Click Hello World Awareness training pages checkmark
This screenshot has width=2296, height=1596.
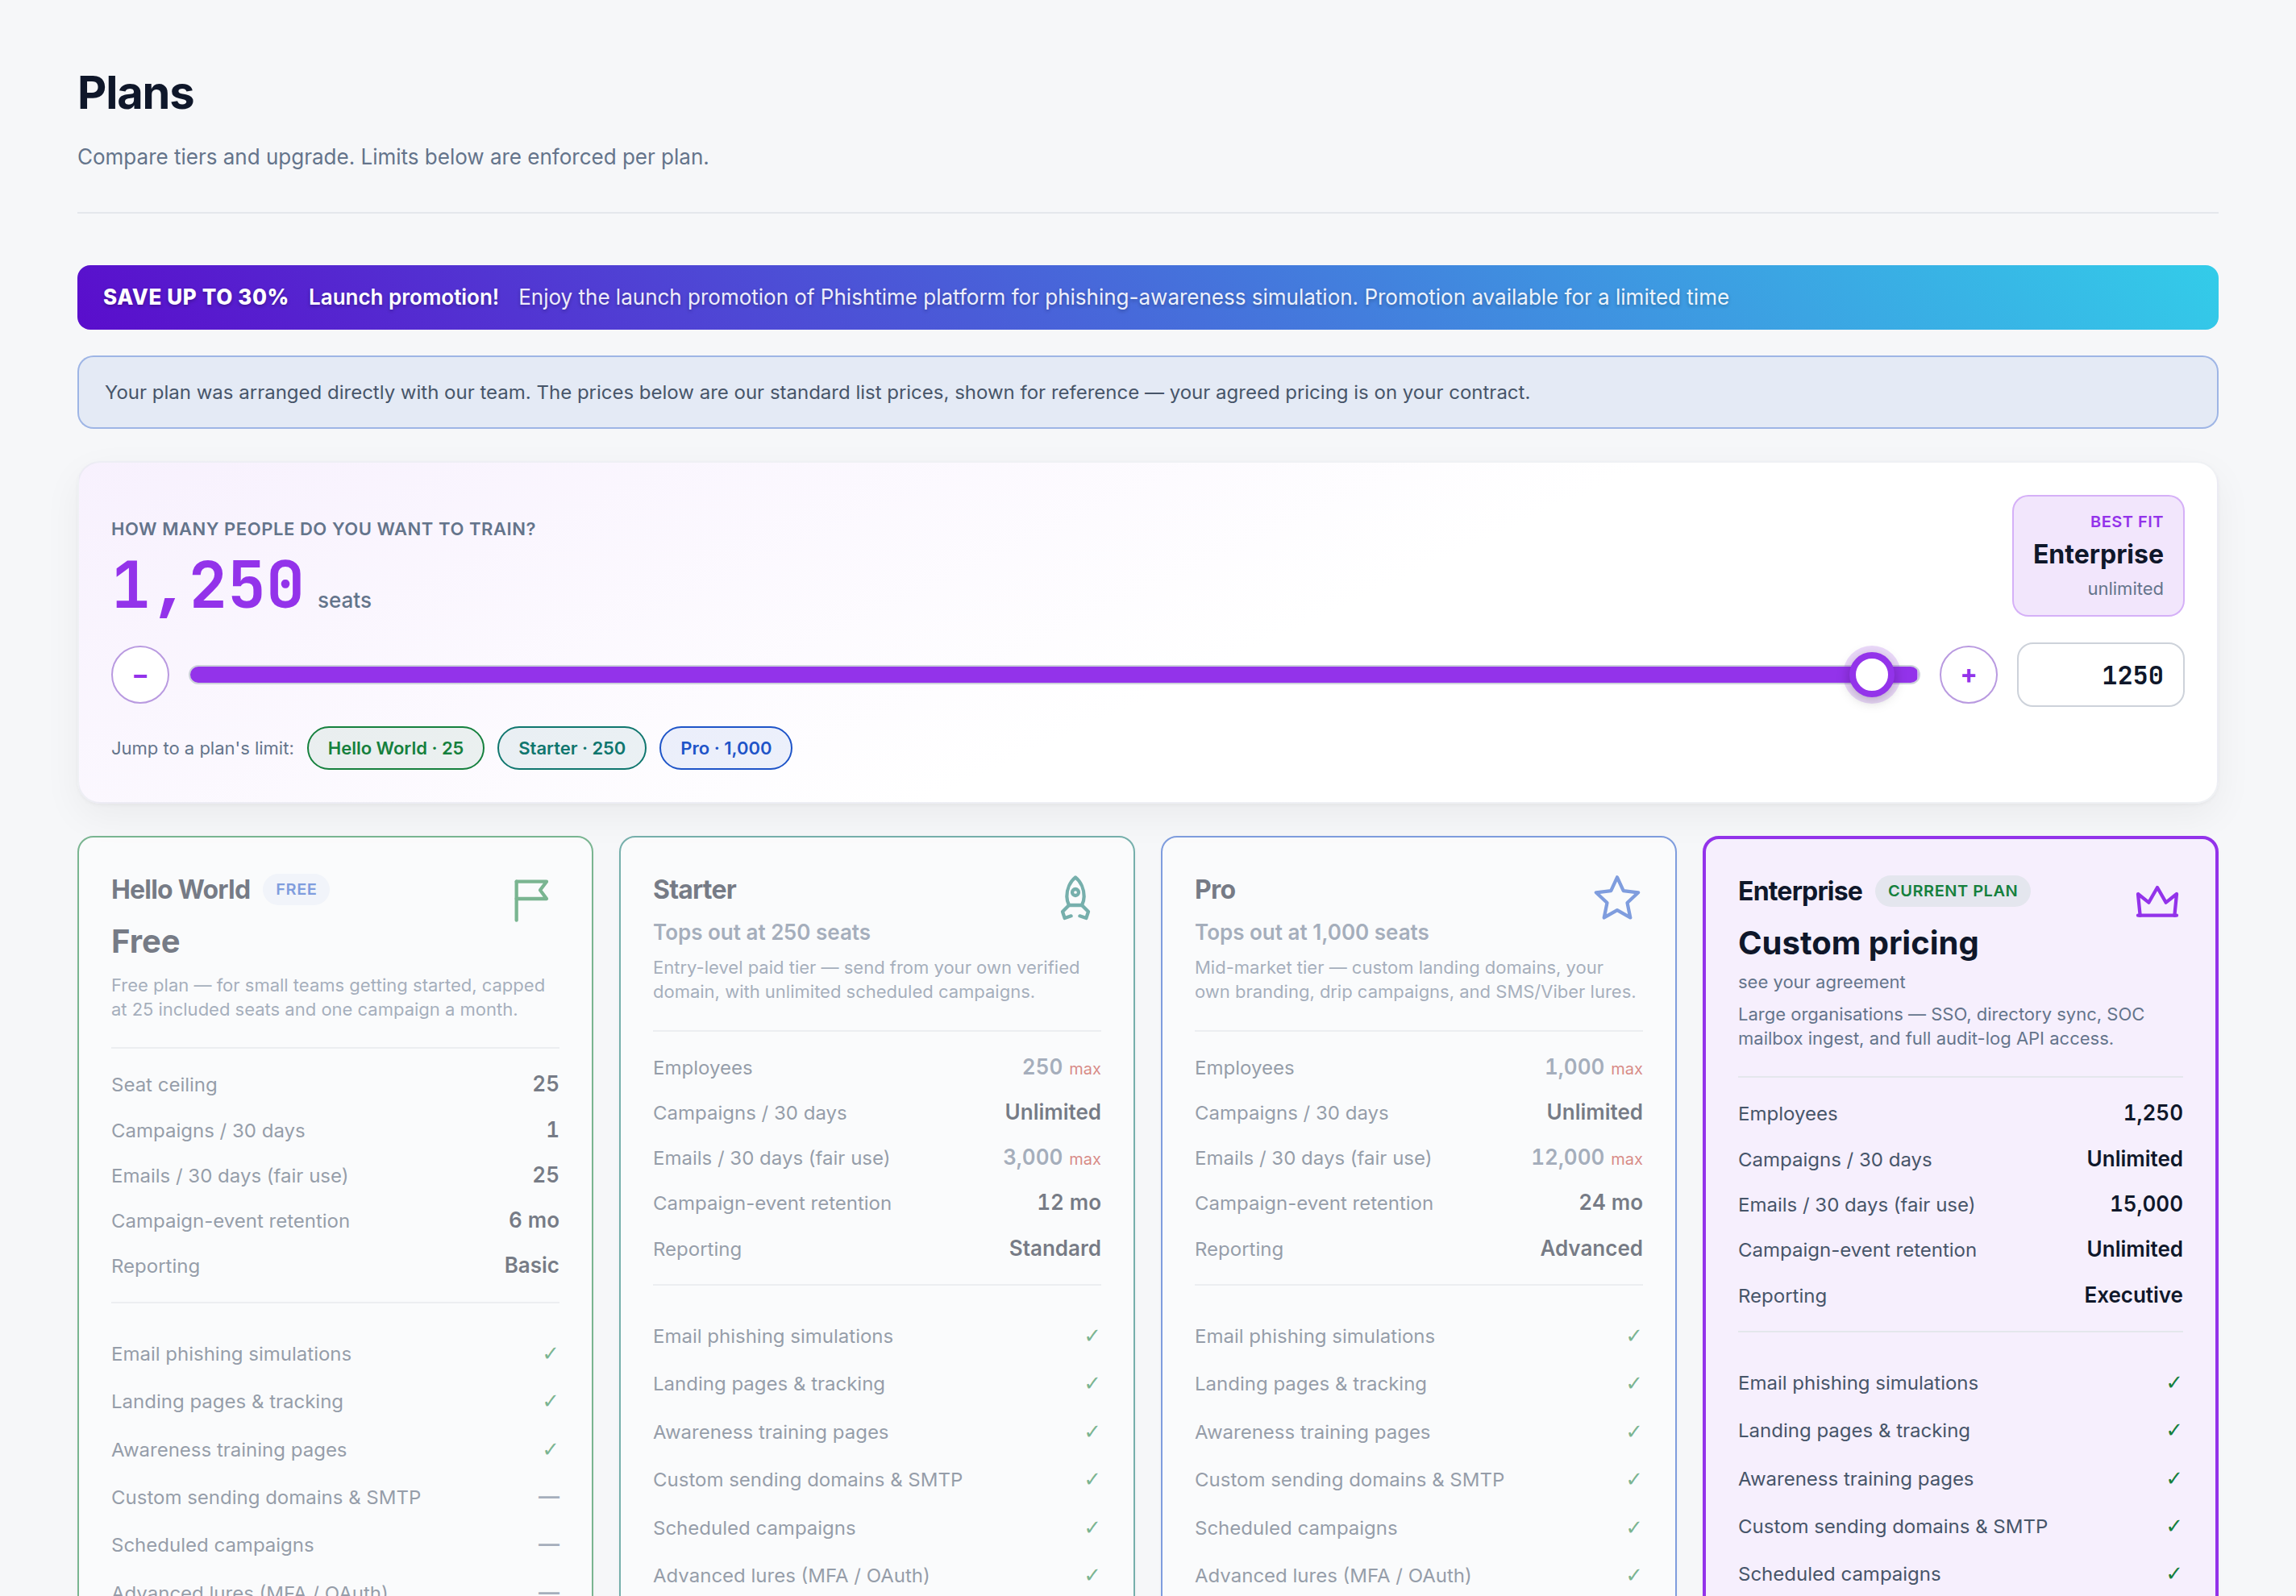pyautogui.click(x=550, y=1449)
